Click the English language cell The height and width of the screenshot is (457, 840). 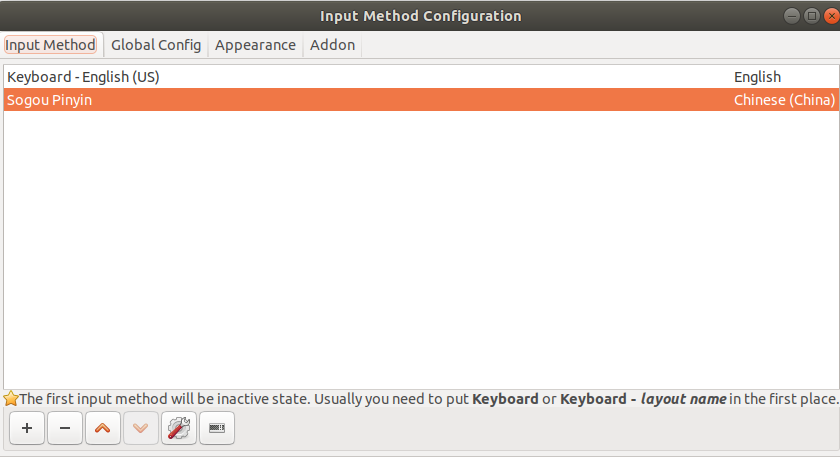pyautogui.click(x=757, y=77)
